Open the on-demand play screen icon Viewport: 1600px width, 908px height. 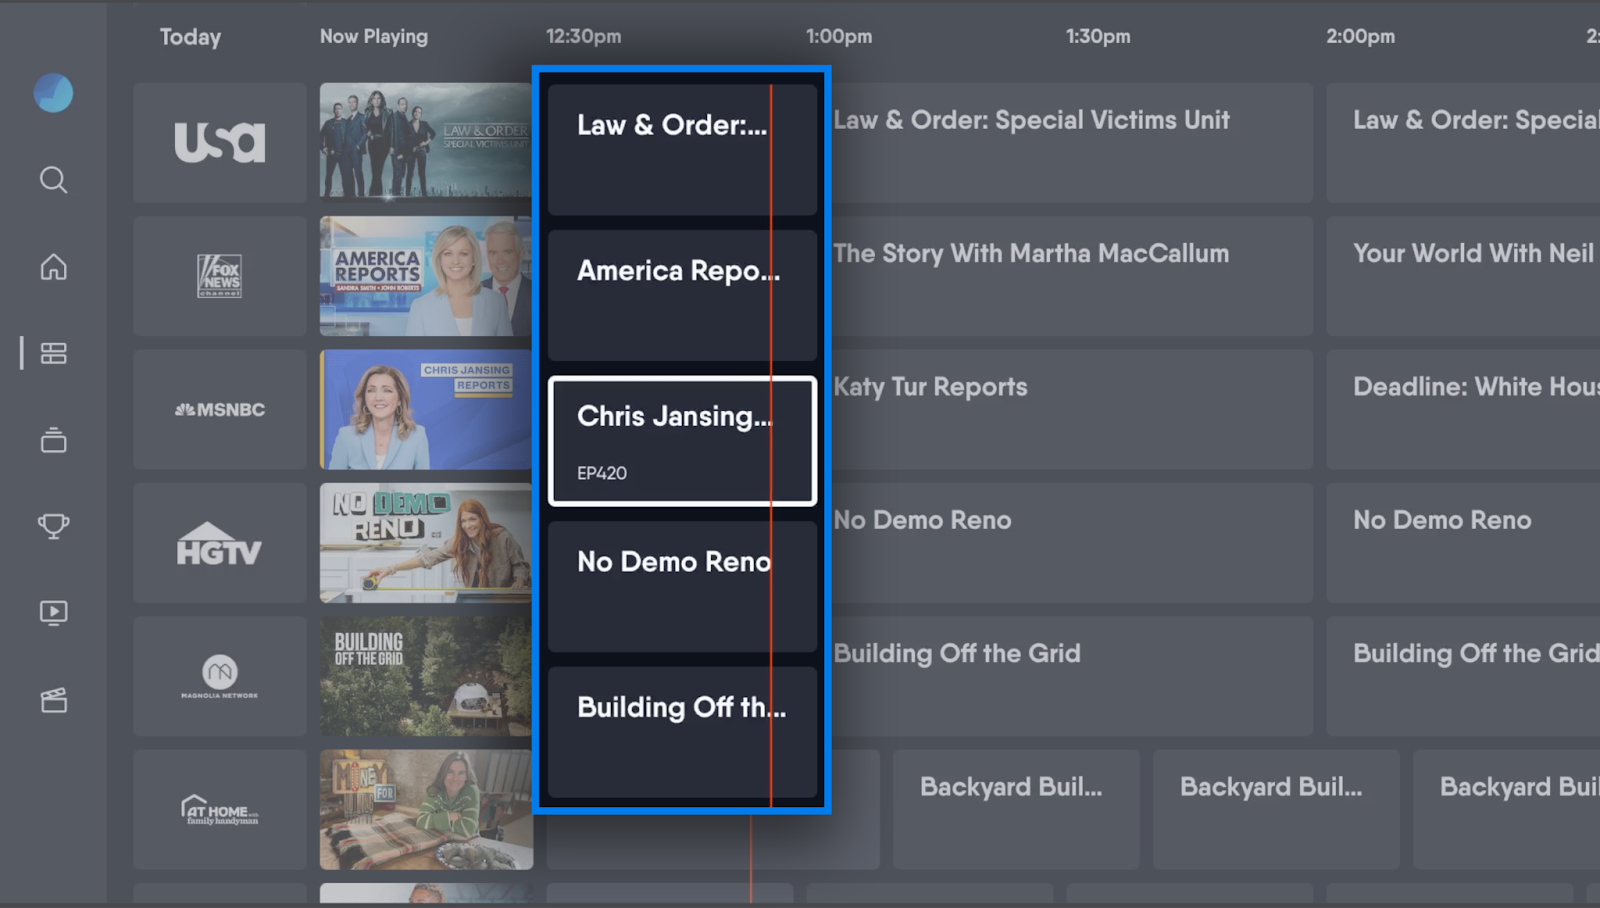[53, 612]
